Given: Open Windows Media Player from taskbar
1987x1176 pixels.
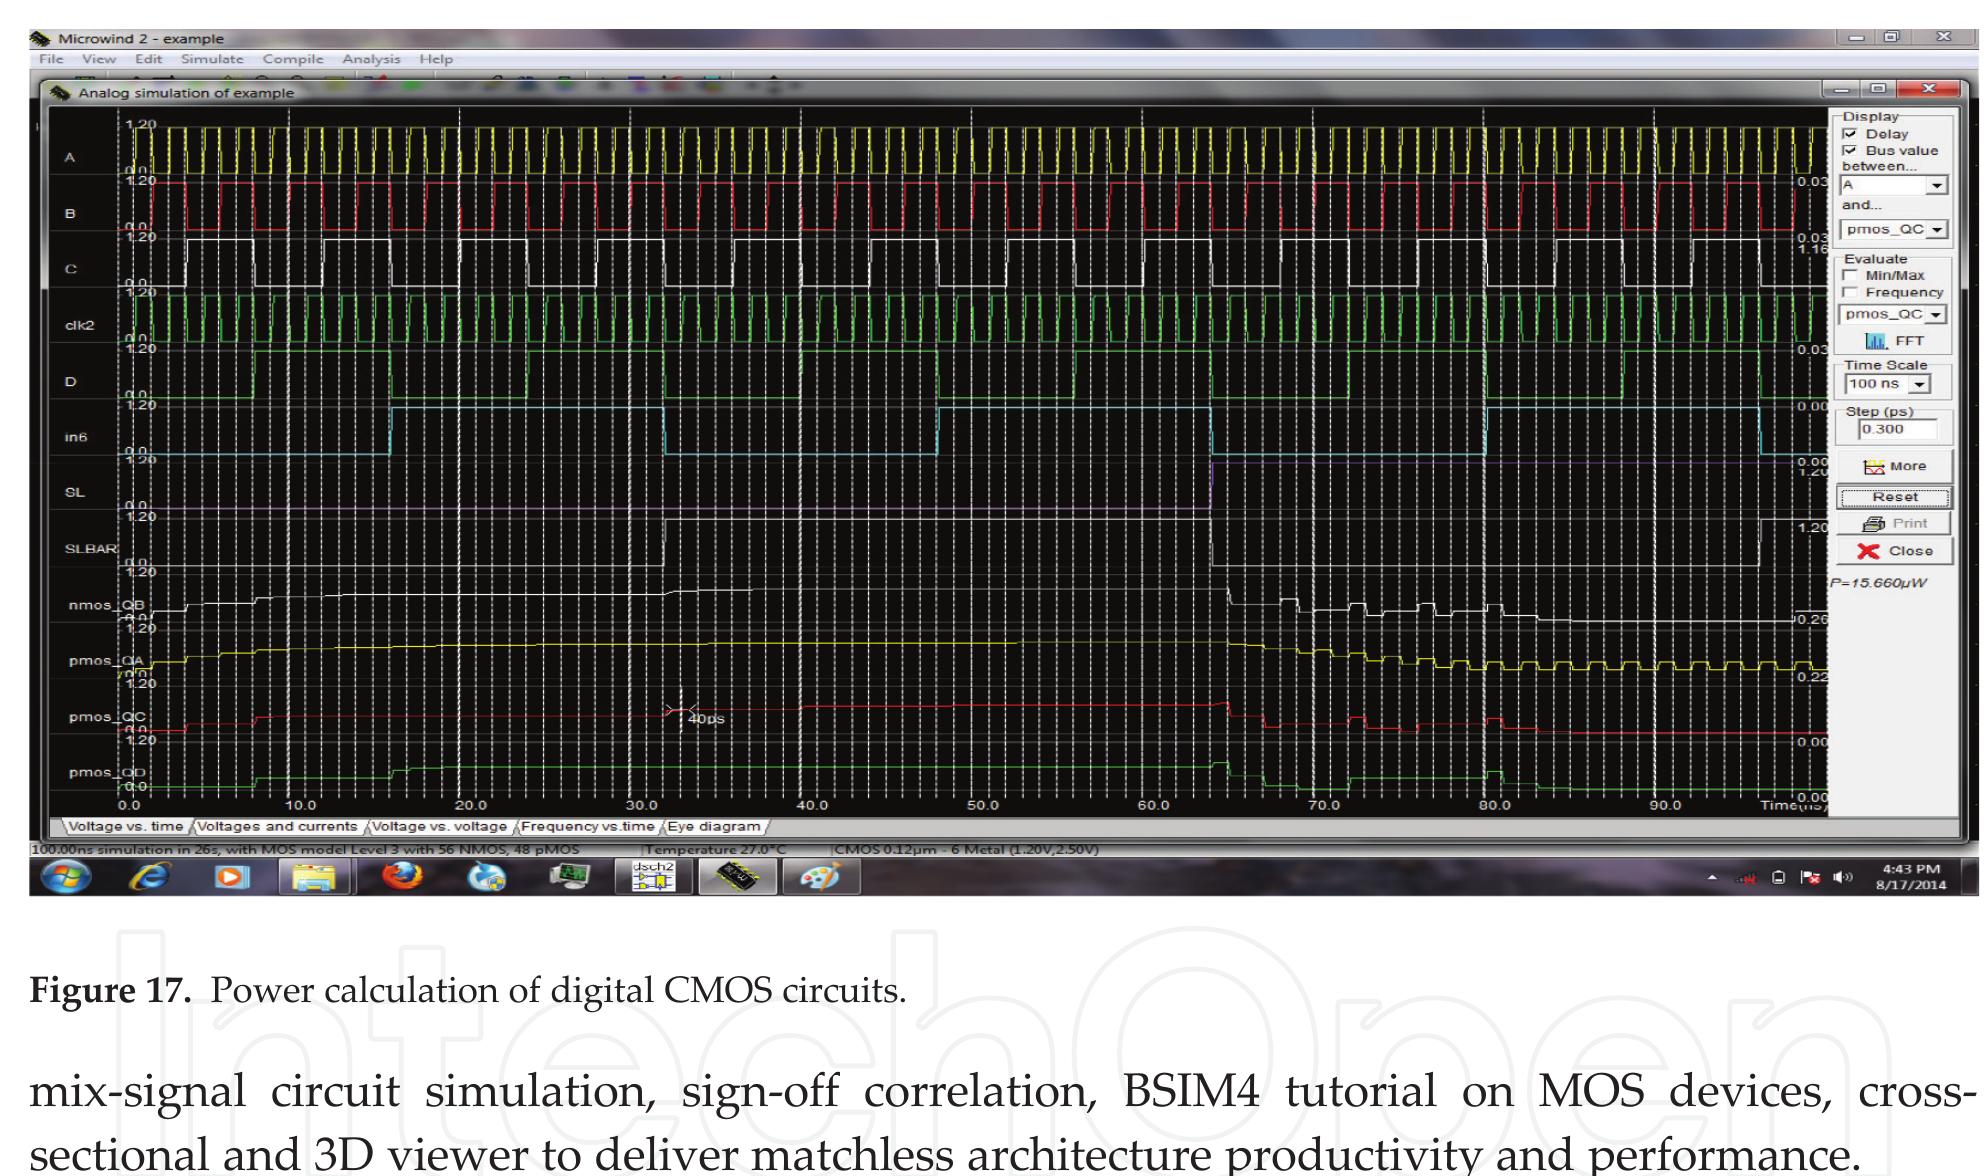Looking at the screenshot, I should point(228,876).
